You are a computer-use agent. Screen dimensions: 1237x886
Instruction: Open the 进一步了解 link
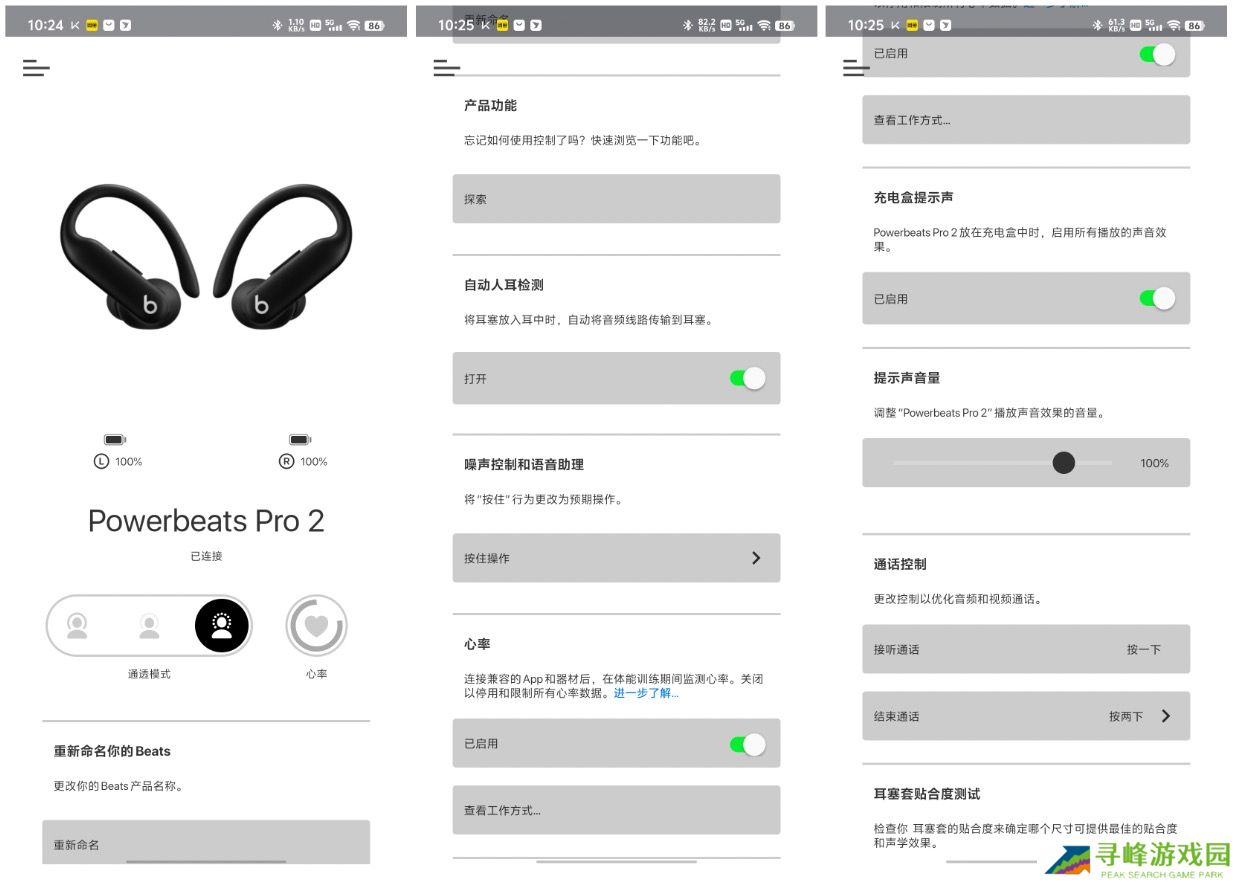click(646, 693)
